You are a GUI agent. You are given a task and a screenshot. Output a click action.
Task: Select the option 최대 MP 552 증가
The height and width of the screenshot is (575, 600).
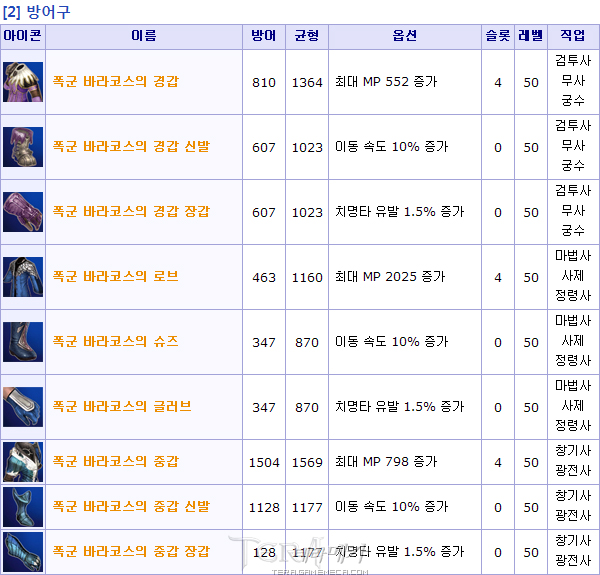coord(386,82)
